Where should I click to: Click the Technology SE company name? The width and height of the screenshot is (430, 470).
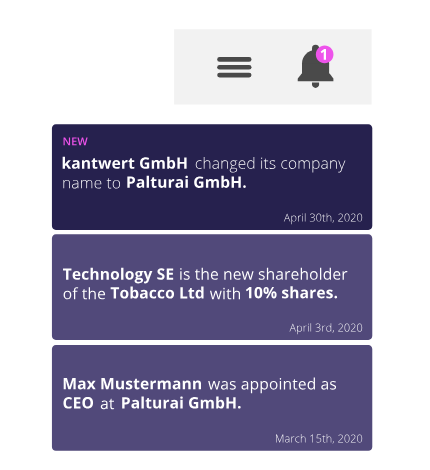point(118,274)
